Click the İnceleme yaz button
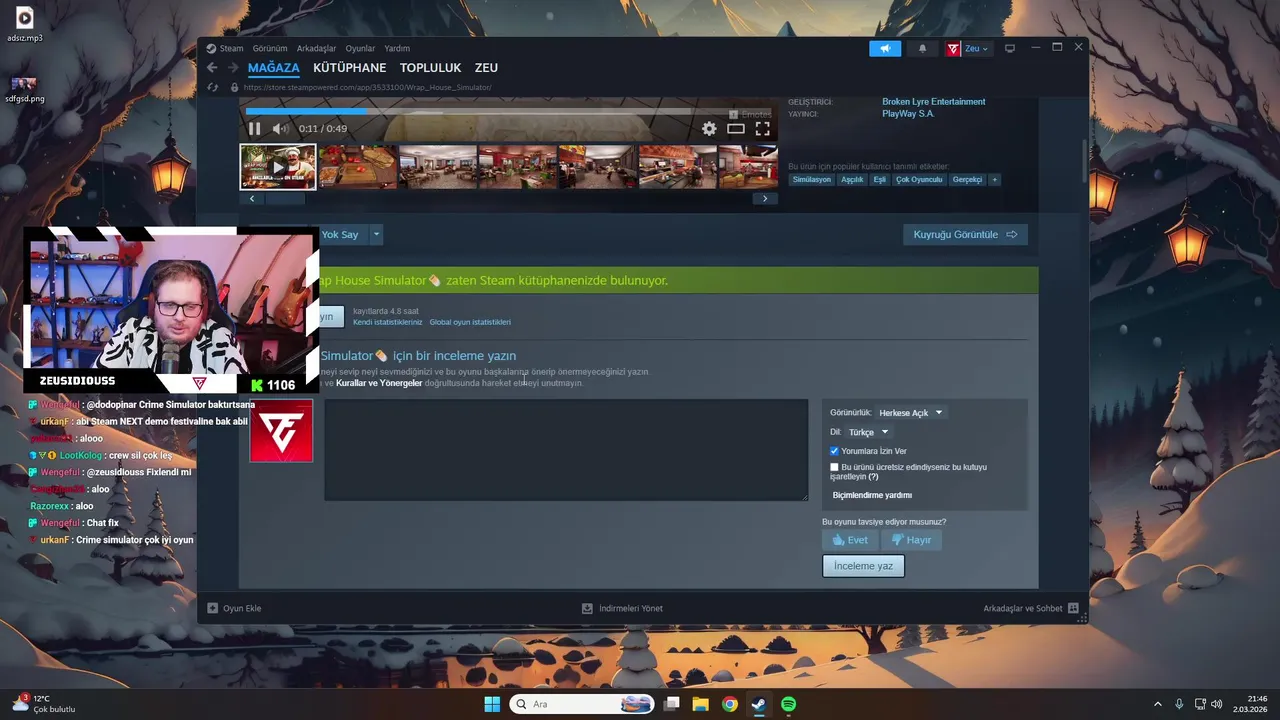 (x=863, y=566)
